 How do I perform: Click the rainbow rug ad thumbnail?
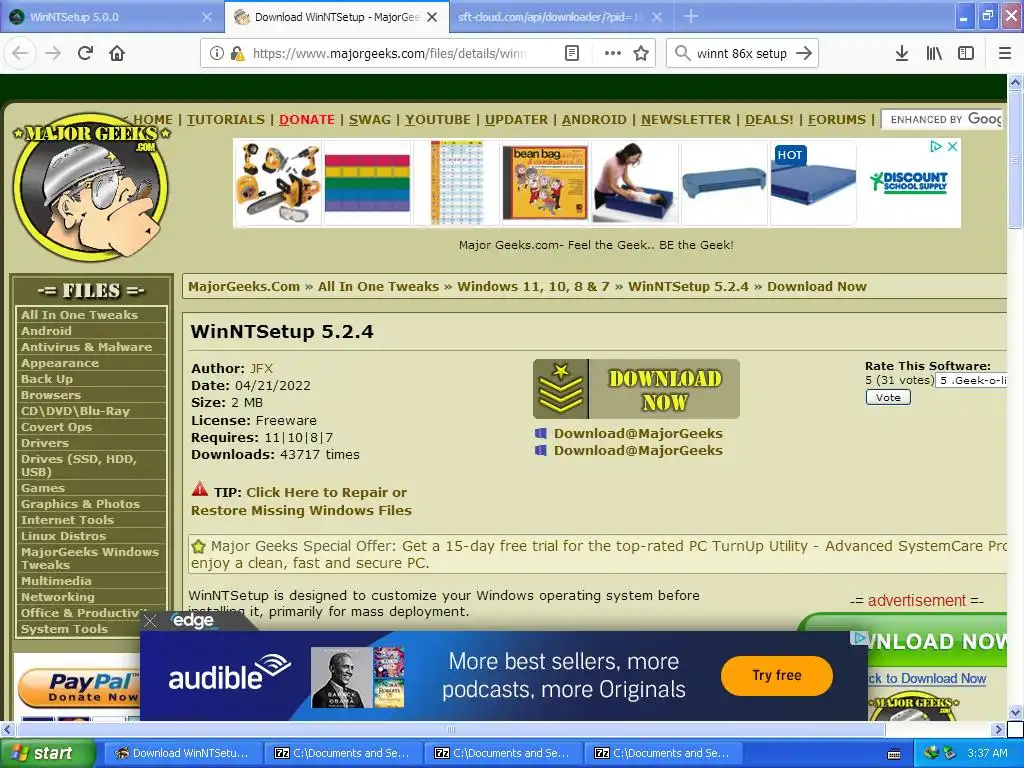pyautogui.click(x=367, y=183)
